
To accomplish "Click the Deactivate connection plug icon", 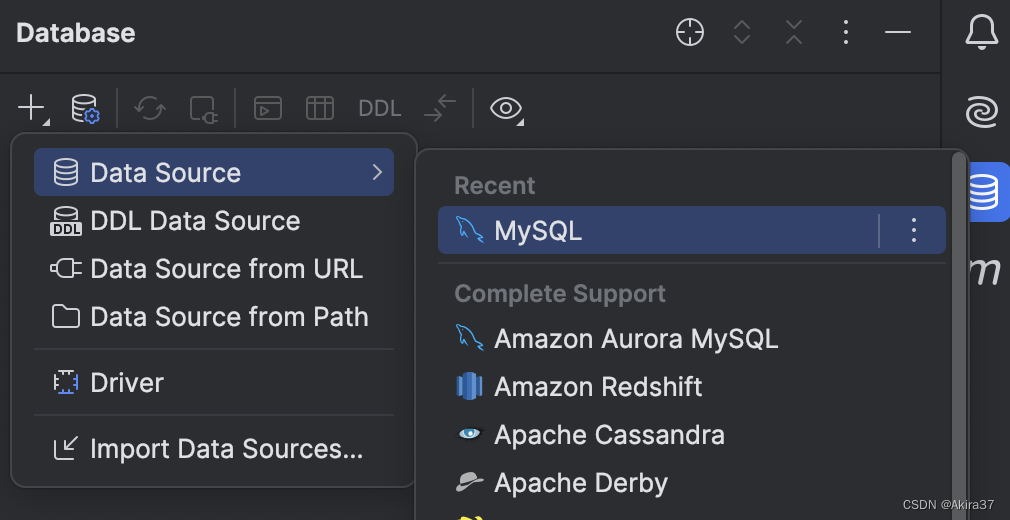I will click(x=204, y=108).
